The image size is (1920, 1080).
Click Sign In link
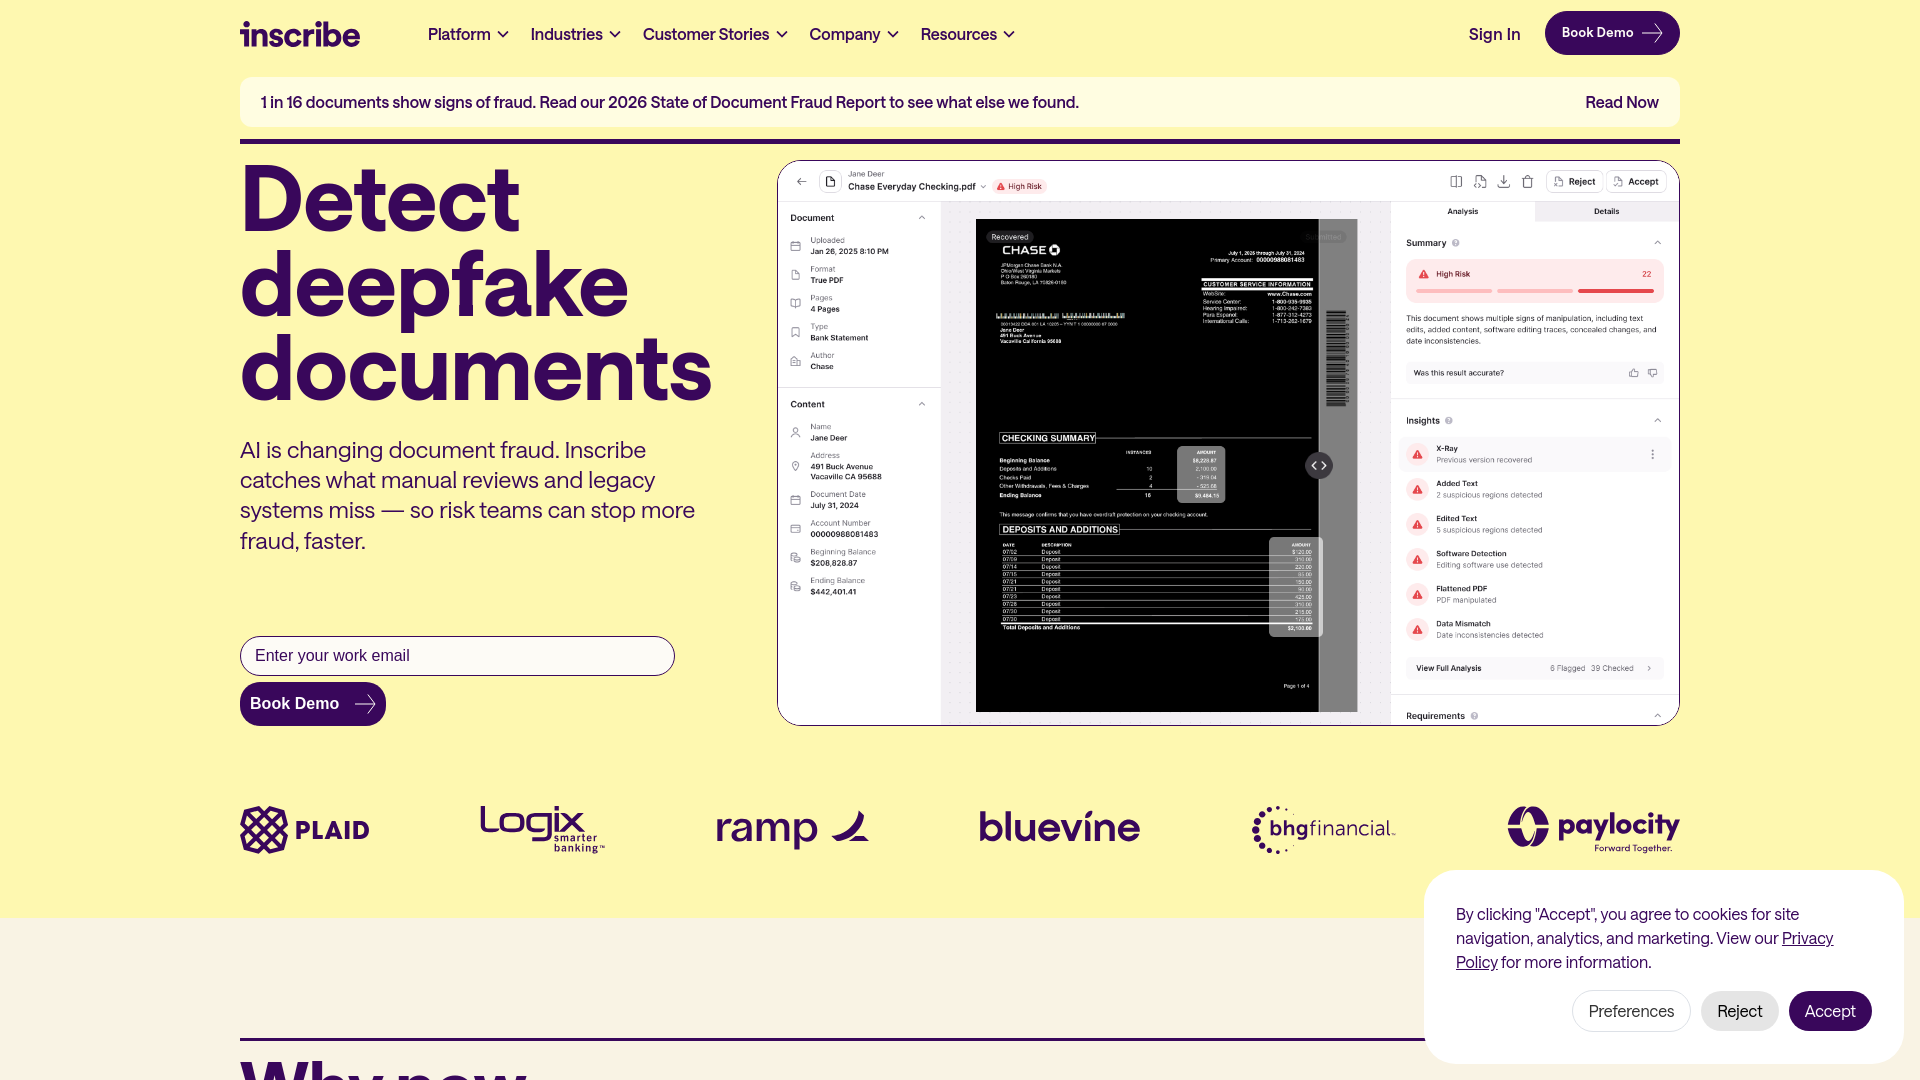pyautogui.click(x=1494, y=34)
